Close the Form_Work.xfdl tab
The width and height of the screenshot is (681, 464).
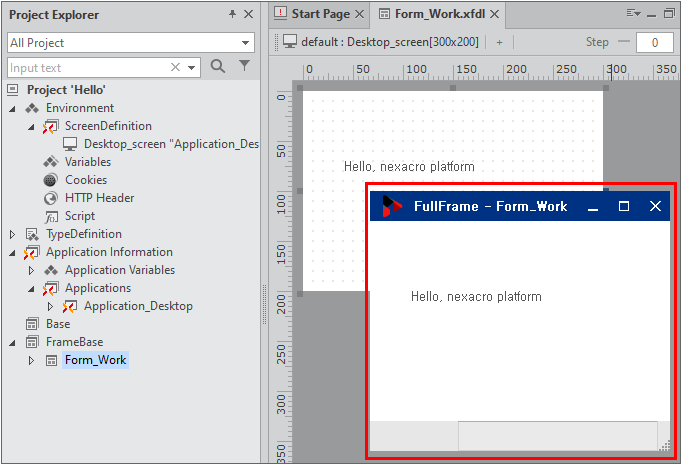click(x=494, y=14)
